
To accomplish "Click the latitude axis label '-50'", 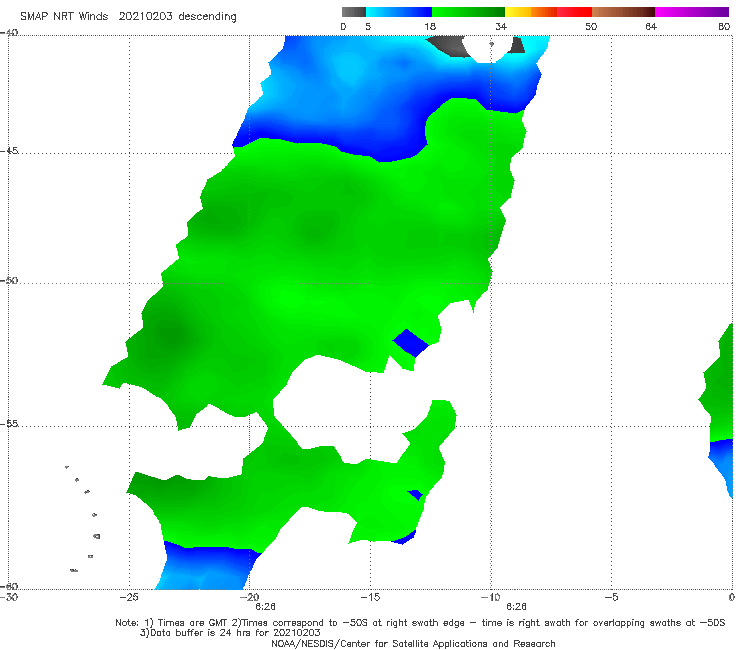I will point(9,280).
